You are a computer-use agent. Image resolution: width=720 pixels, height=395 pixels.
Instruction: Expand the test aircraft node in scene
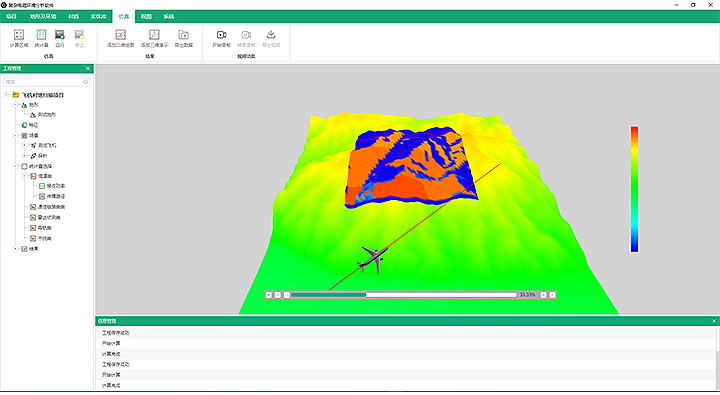(24, 145)
